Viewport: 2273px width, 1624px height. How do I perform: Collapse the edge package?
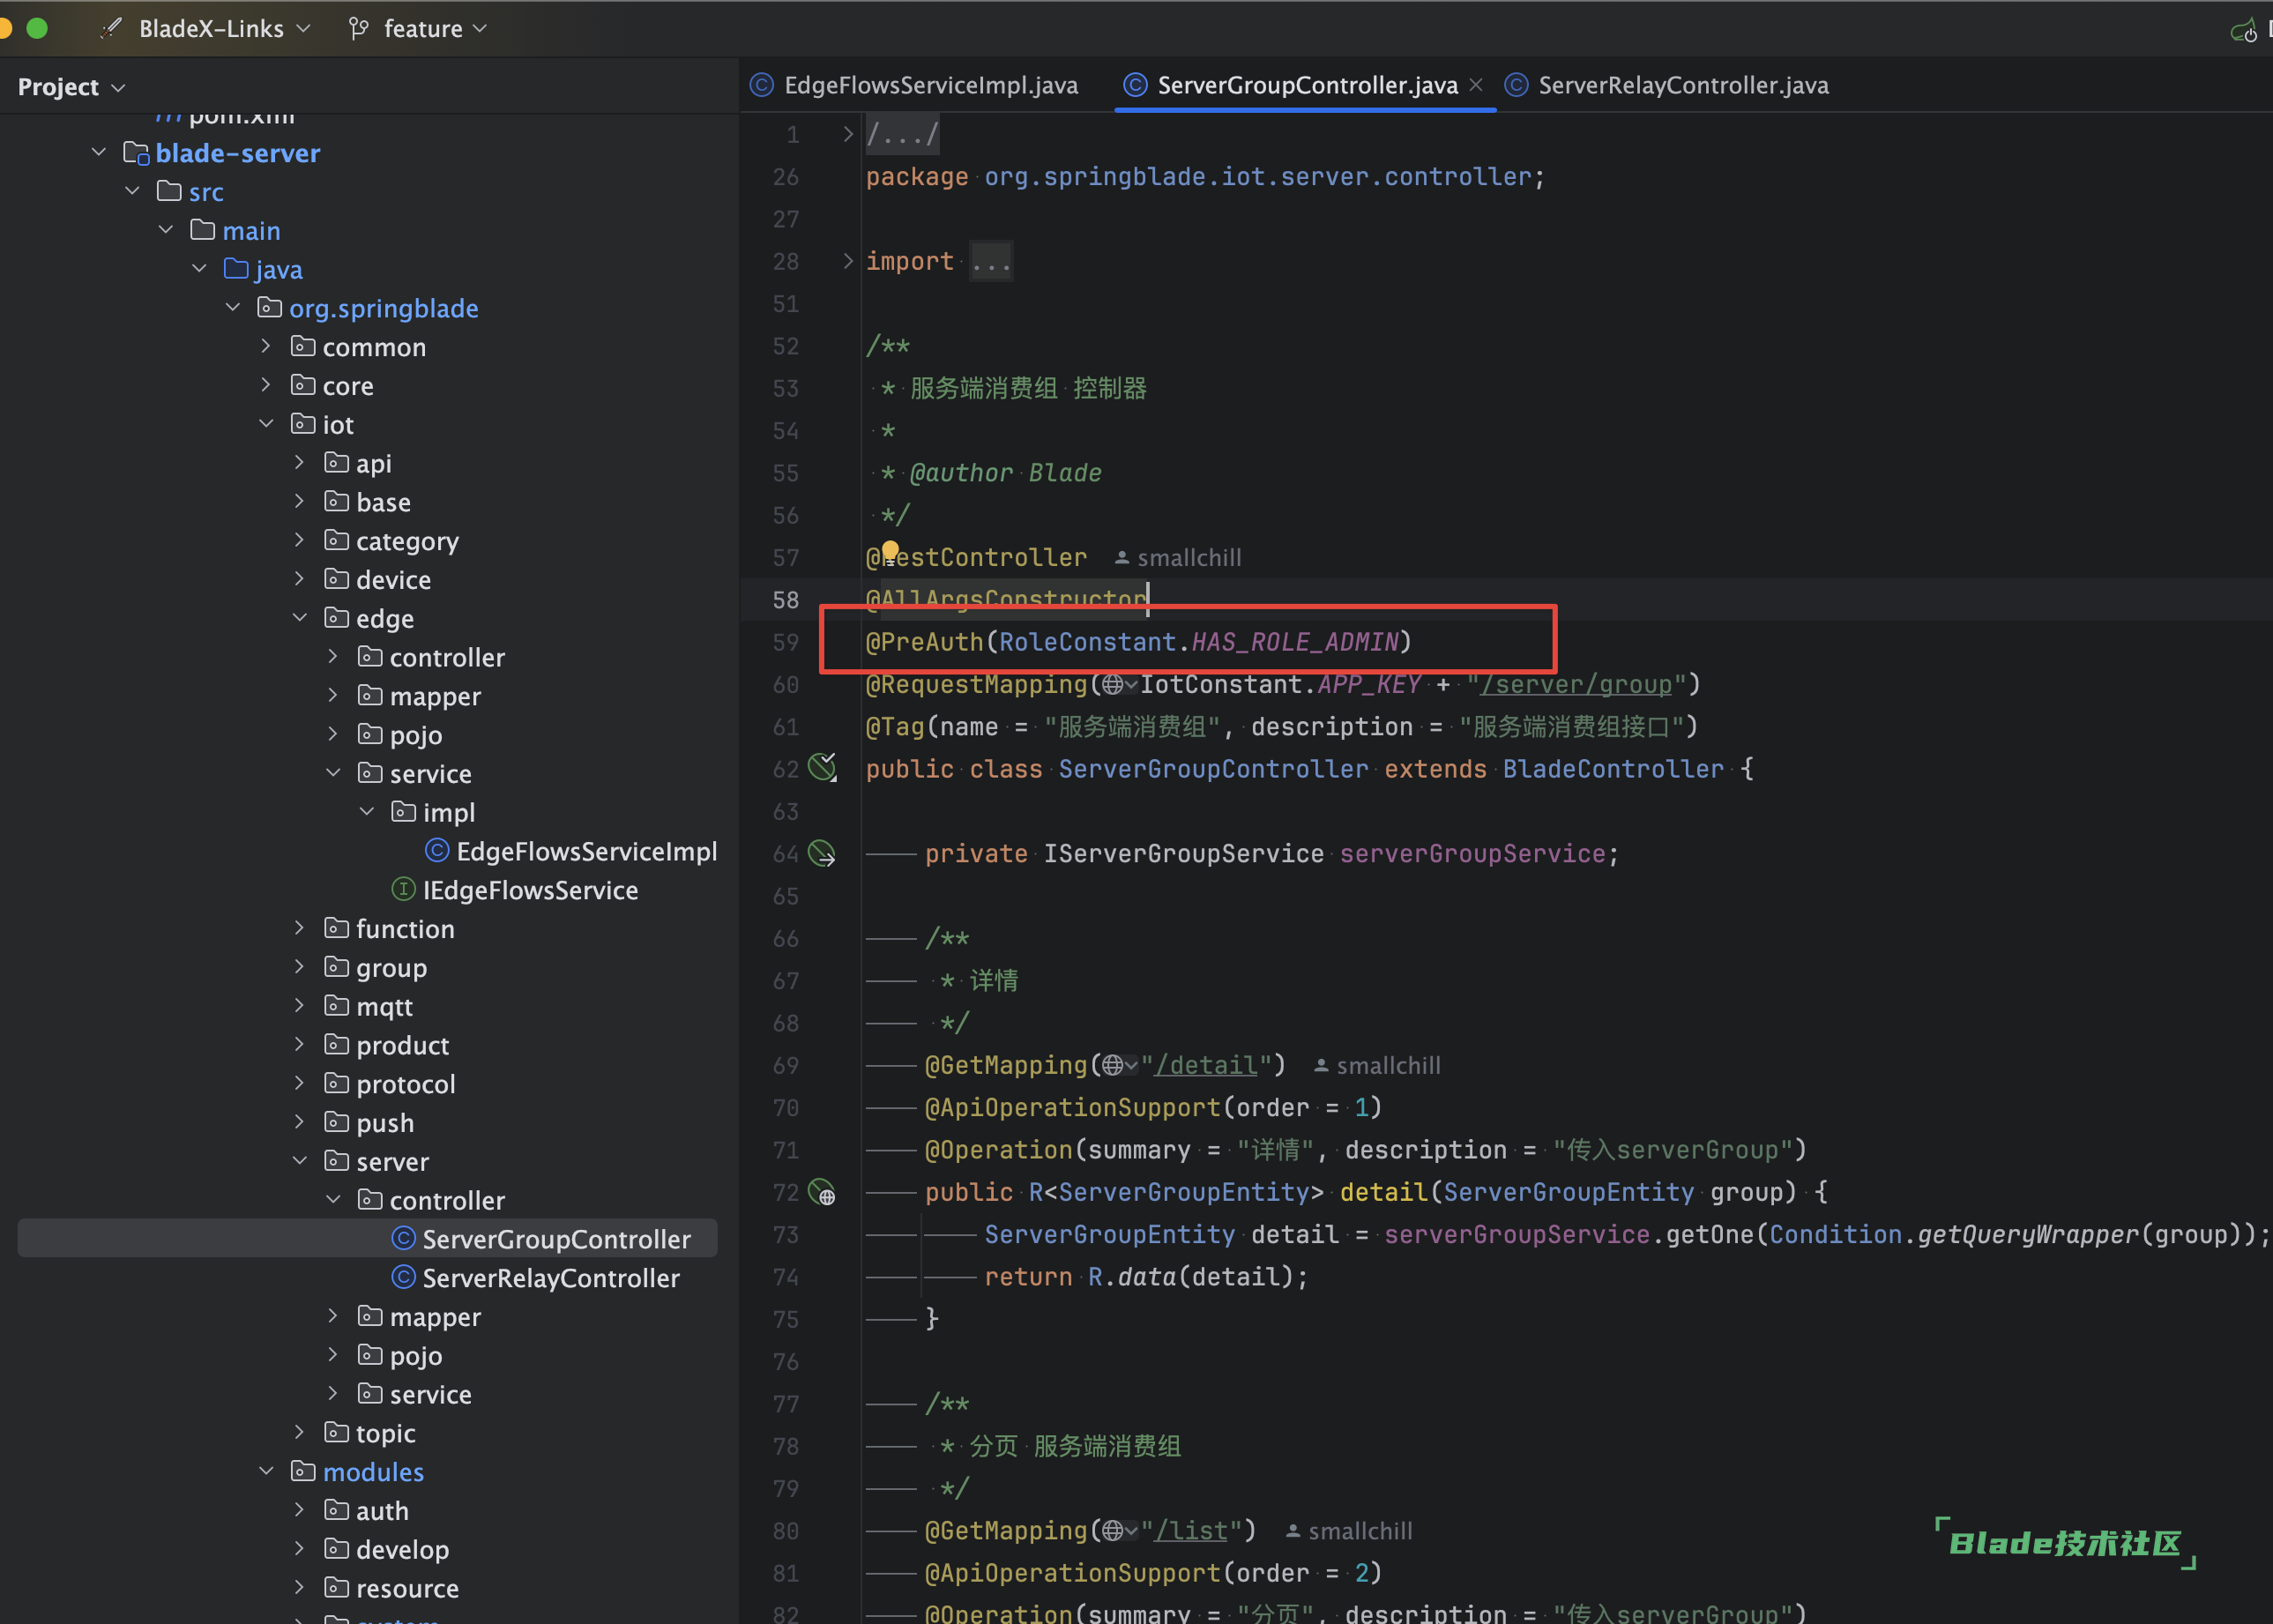[299, 618]
